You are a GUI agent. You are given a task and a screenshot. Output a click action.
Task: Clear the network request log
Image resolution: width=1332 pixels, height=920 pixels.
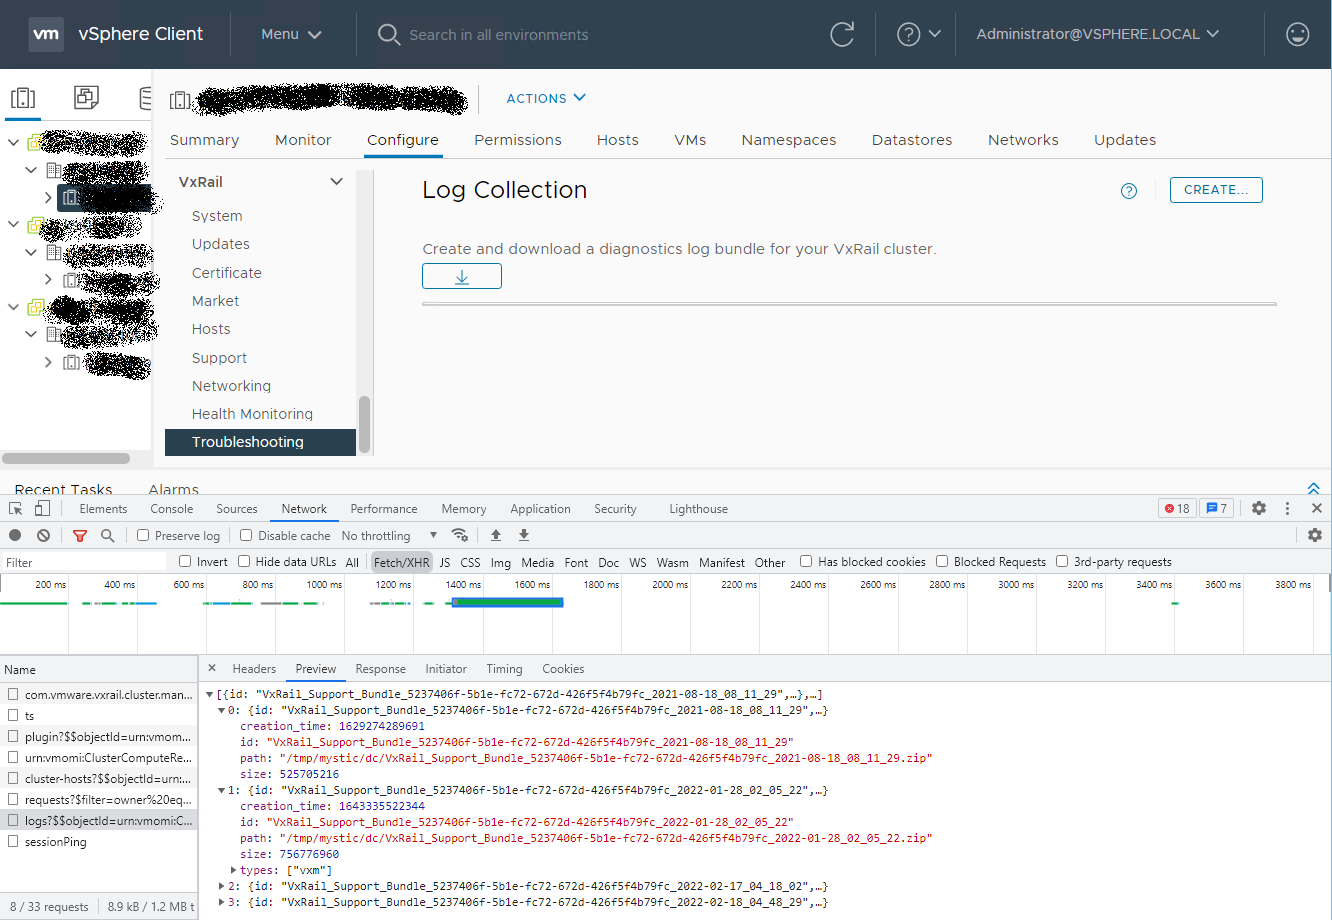pos(42,535)
